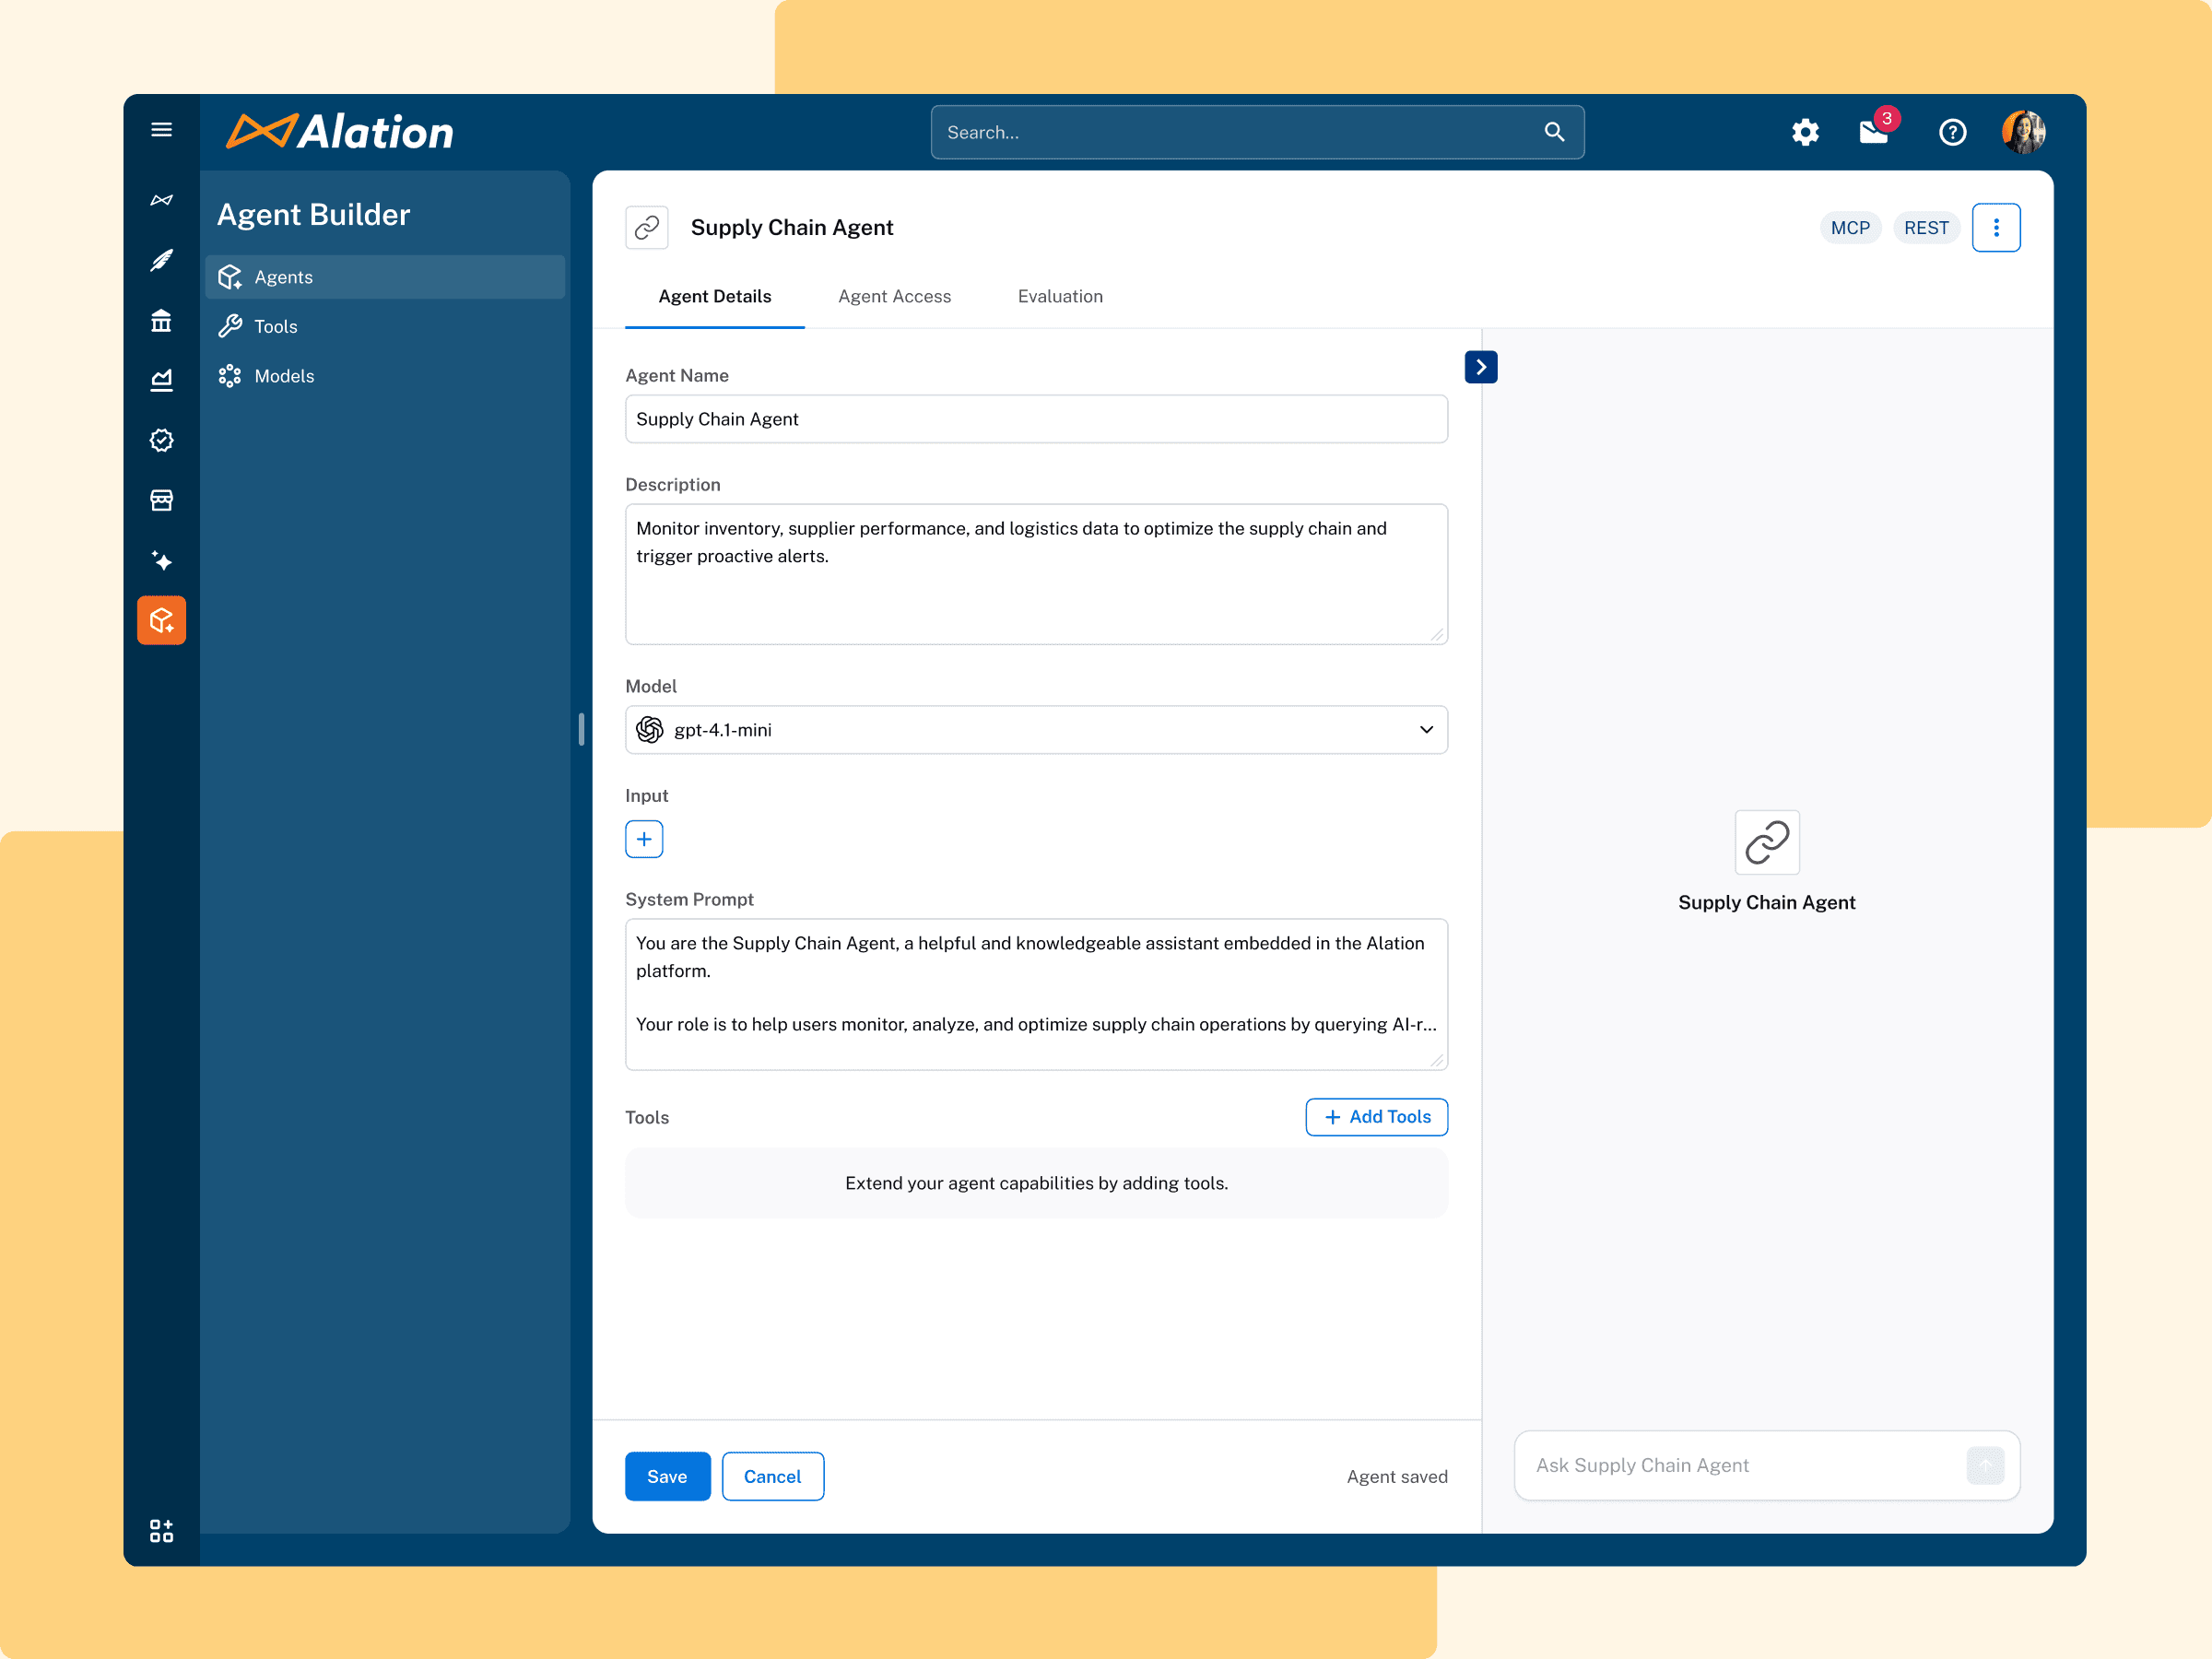Switch to the Evaluation tab
Screen dimensions: 2212x1659
tap(1060, 296)
